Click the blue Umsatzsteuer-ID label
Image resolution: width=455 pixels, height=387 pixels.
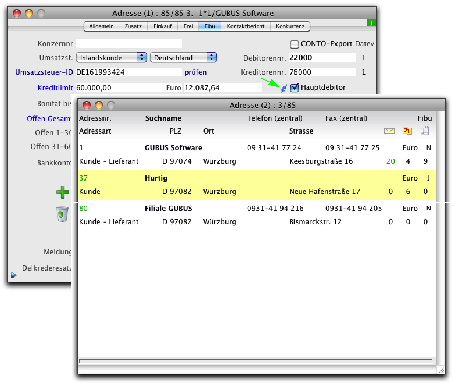point(44,72)
